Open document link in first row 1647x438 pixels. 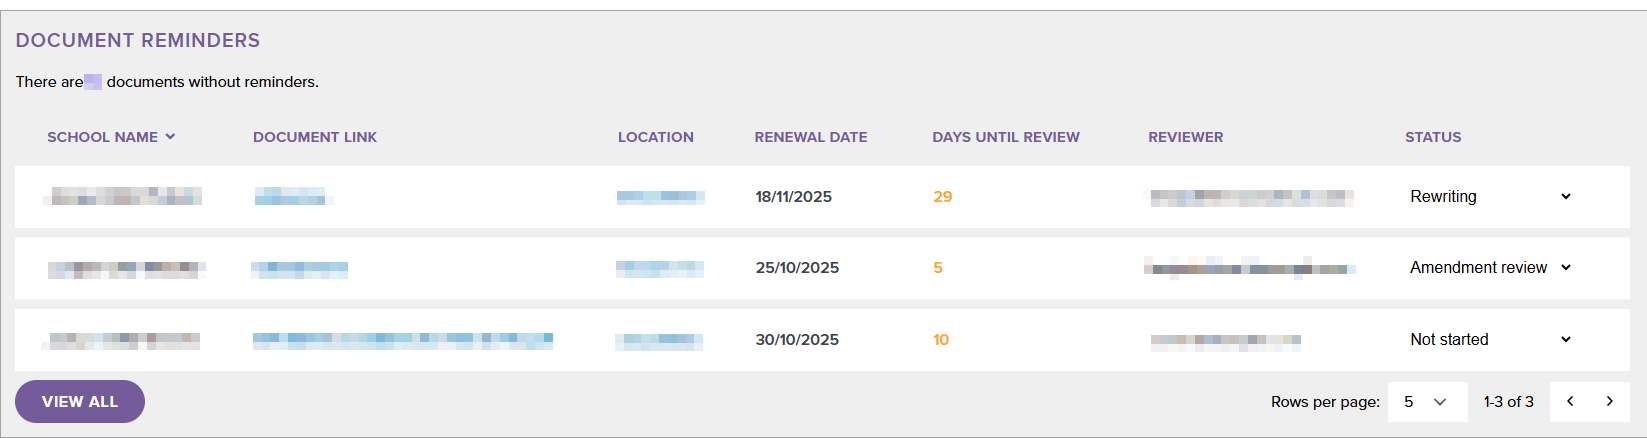point(290,197)
